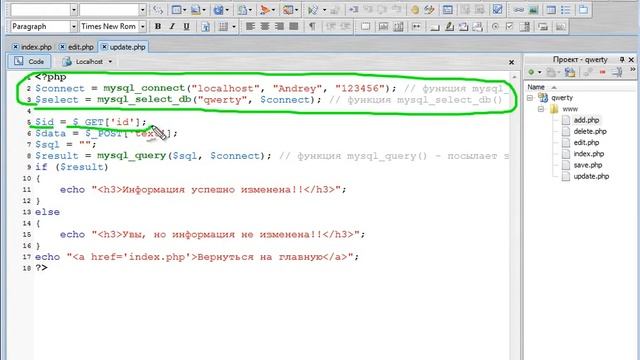The image size is (640, 360).
Task: Click the pencil edit field icon
Action: (x=449, y=27)
